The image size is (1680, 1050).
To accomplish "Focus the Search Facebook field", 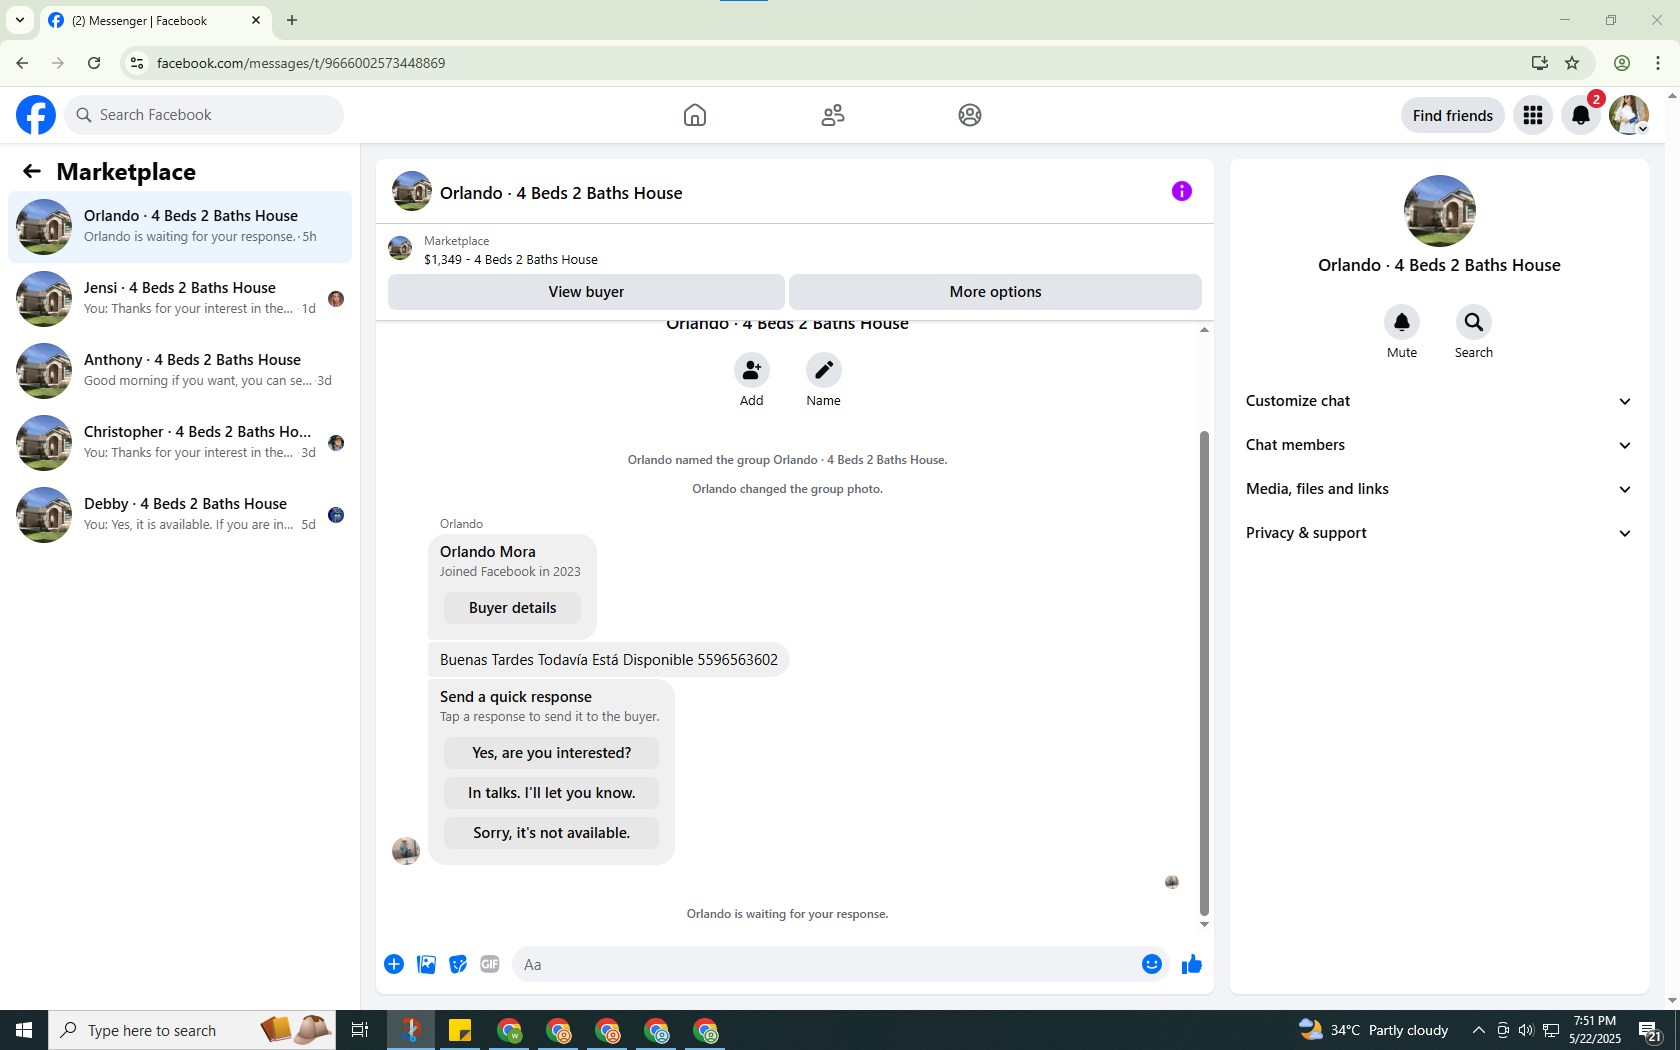I will pyautogui.click(x=204, y=115).
